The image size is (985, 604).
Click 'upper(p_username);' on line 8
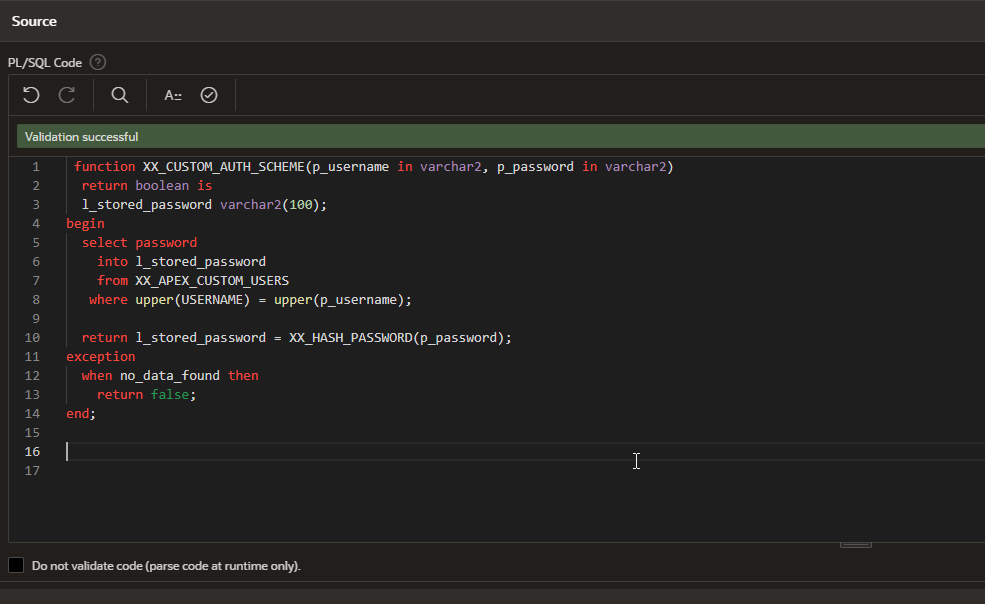(x=343, y=300)
